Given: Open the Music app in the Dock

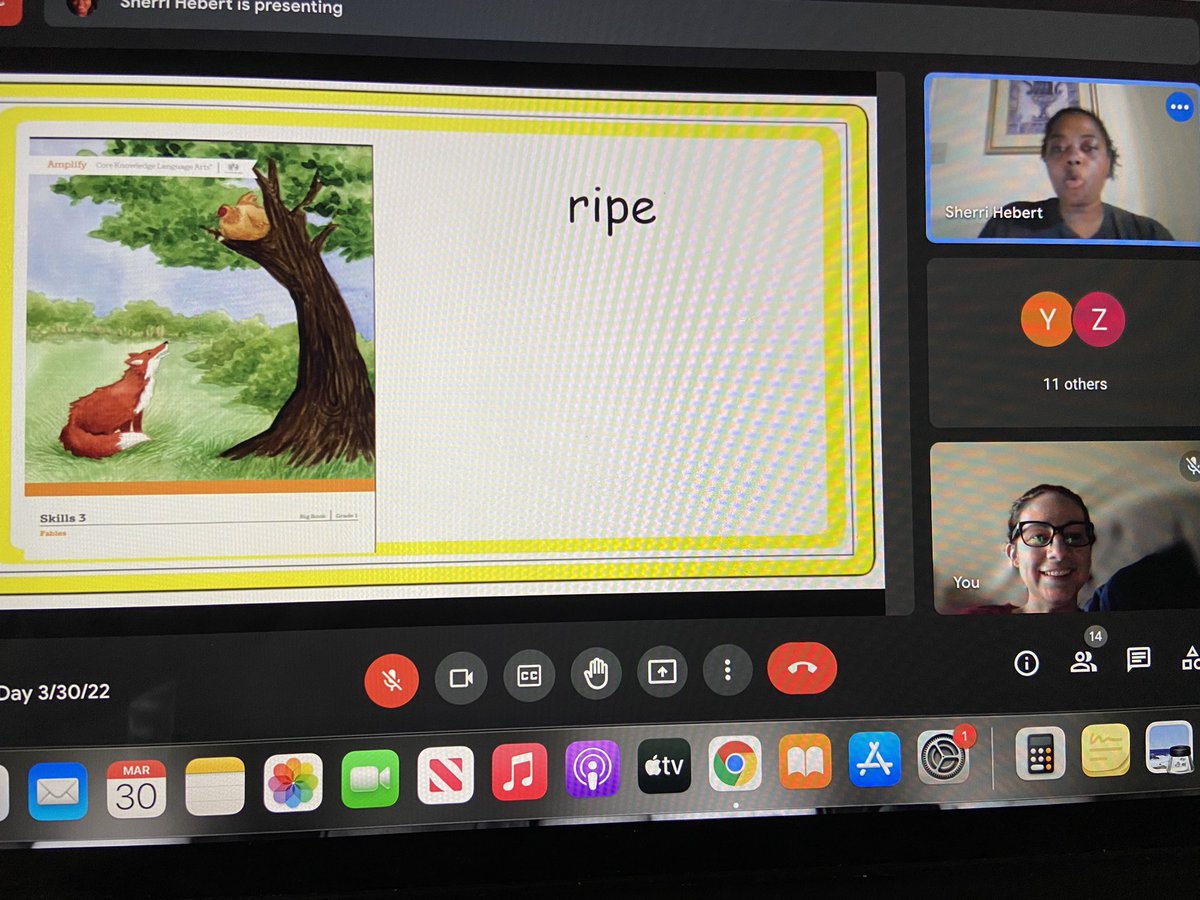Looking at the screenshot, I should point(519,772).
